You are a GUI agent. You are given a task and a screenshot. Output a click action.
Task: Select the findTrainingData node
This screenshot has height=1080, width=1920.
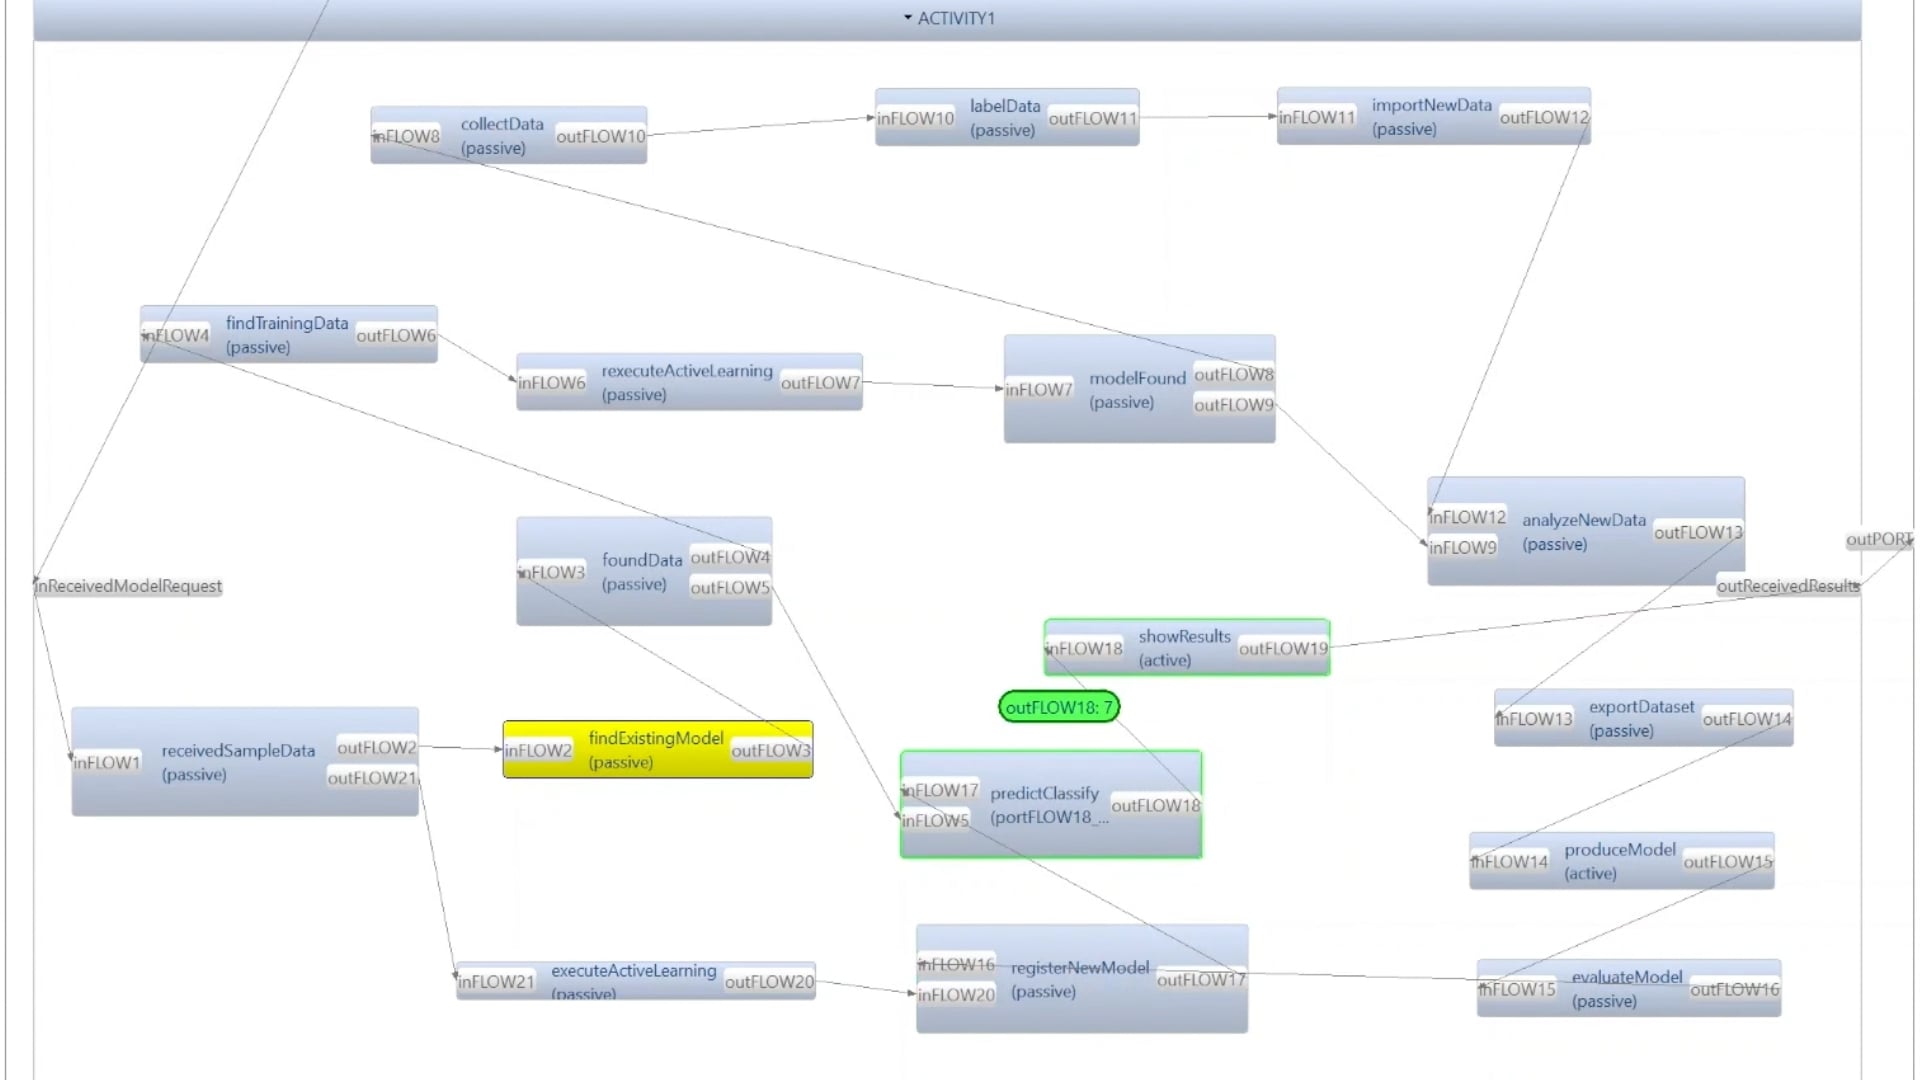[287, 323]
